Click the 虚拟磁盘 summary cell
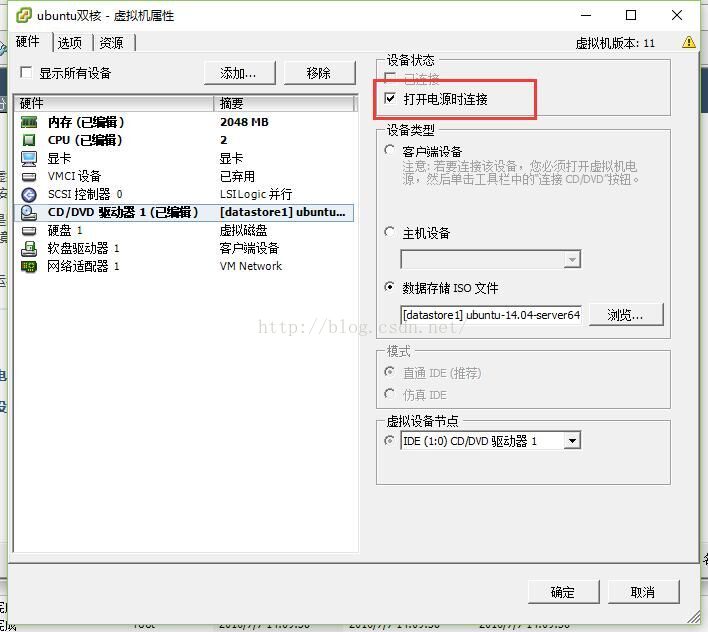708x632 pixels. coord(243,231)
